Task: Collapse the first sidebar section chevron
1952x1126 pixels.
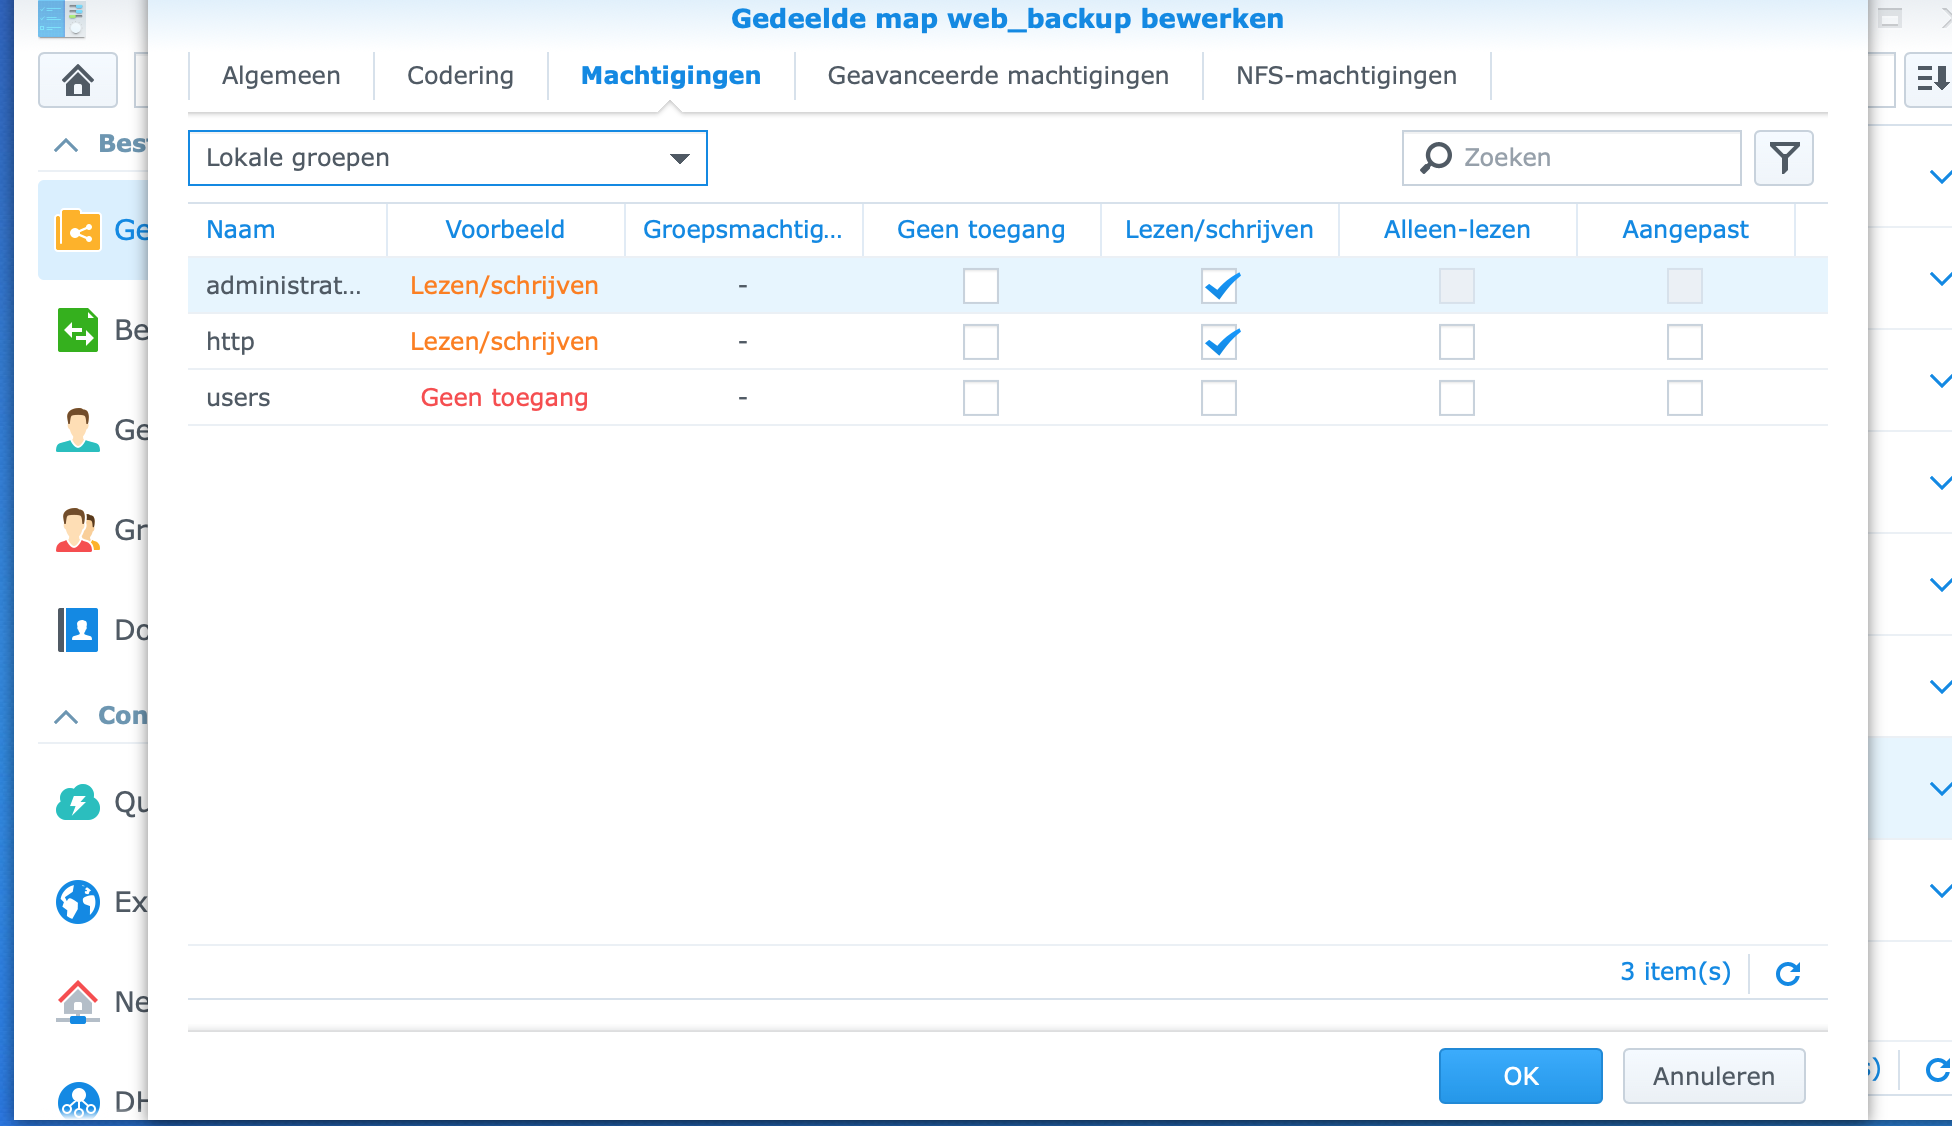Action: click(66, 145)
